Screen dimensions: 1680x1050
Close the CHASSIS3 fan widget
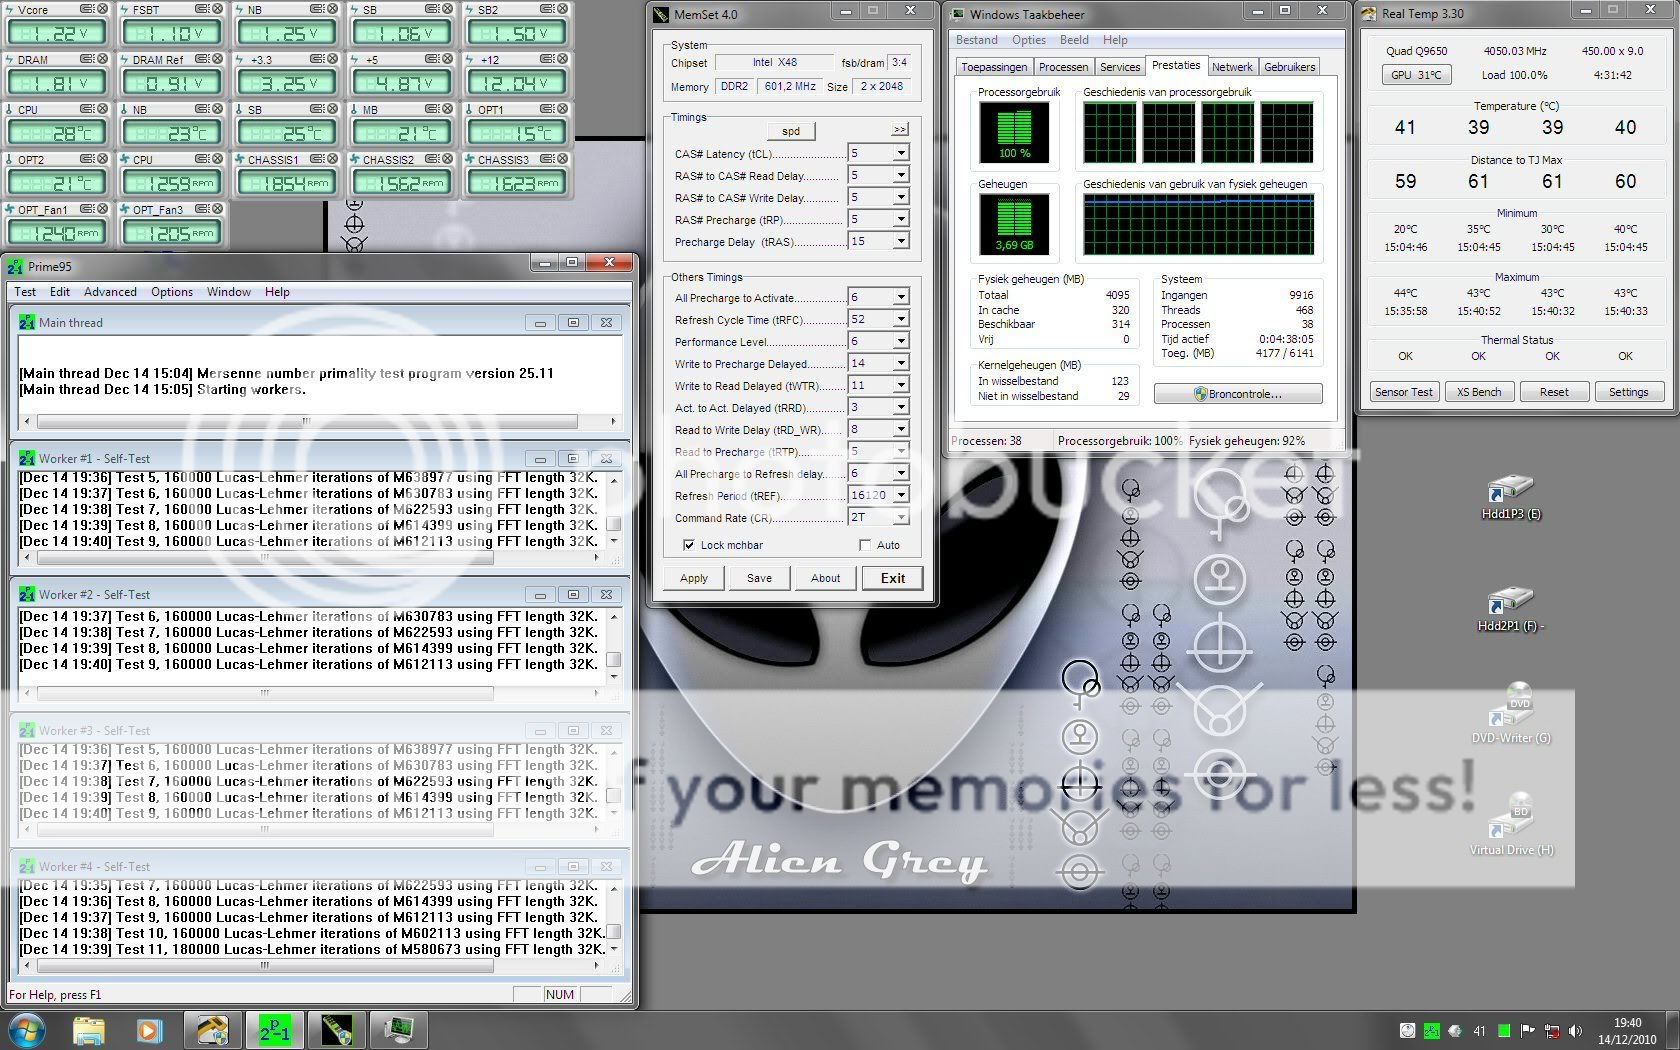tap(562, 159)
